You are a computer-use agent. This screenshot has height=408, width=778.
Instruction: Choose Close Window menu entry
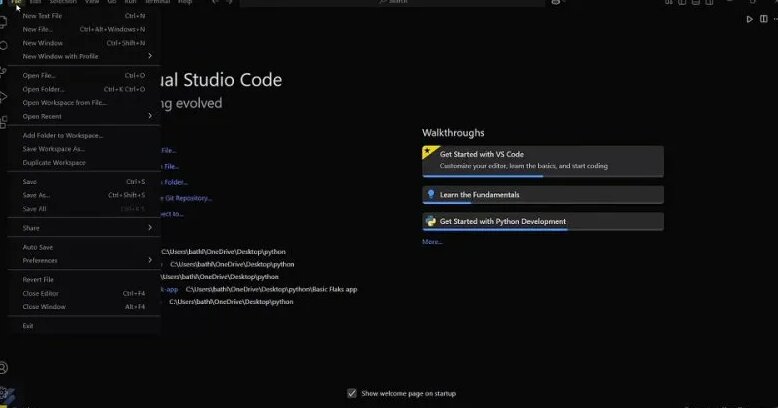click(84, 307)
